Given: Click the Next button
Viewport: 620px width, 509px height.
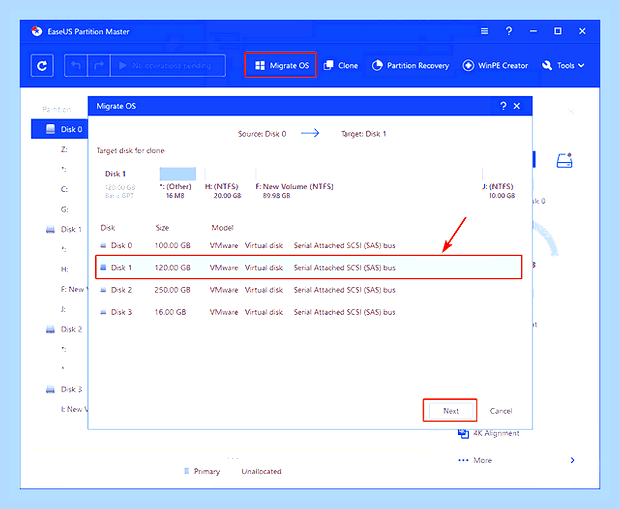Looking at the screenshot, I should (x=450, y=411).
